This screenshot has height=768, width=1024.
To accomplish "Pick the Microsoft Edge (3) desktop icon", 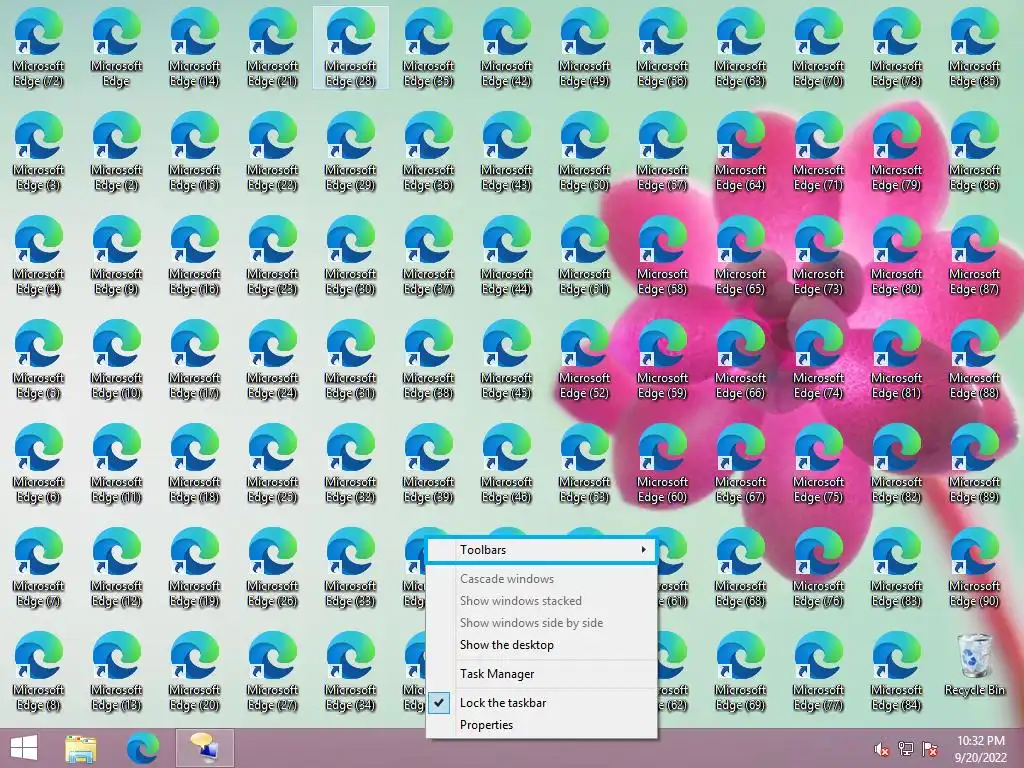I will pos(39,151).
